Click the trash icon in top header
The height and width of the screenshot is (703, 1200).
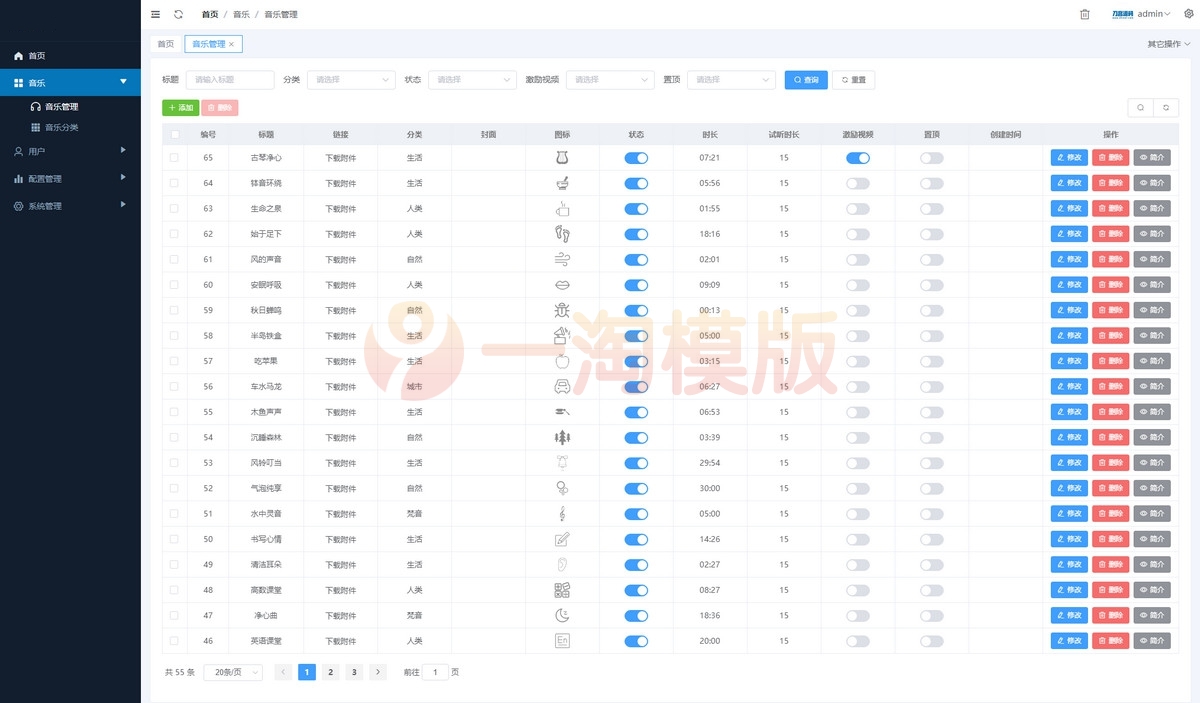click(1085, 14)
